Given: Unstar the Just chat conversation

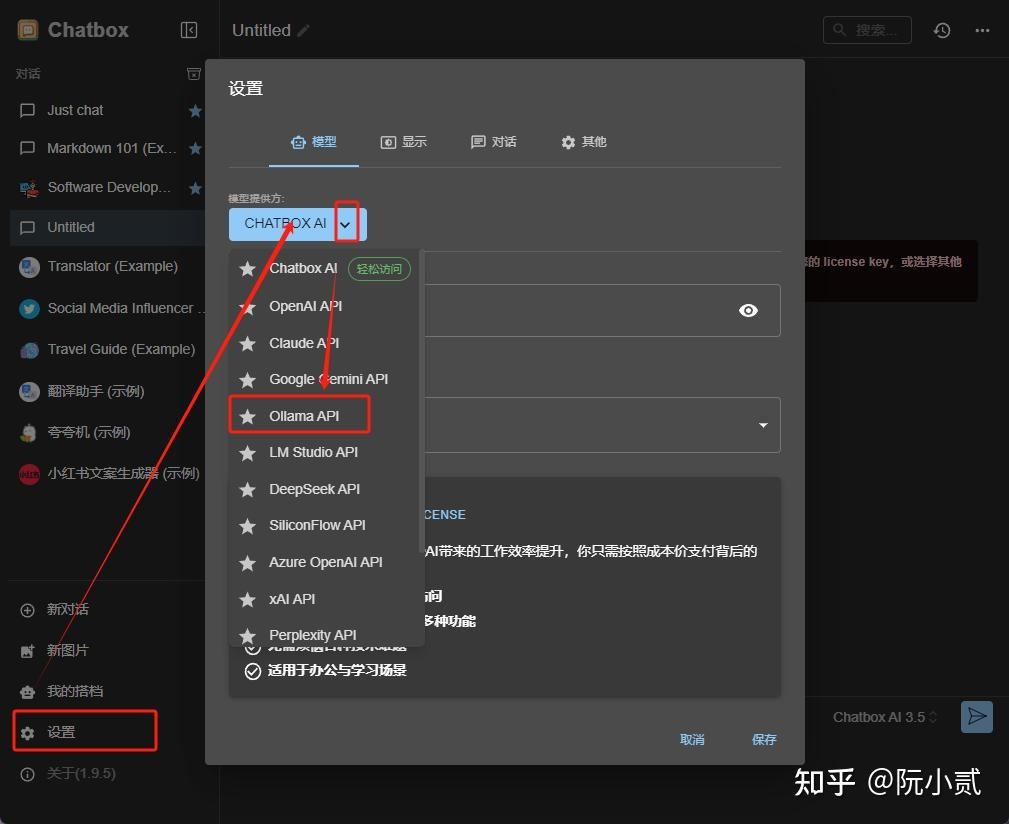Looking at the screenshot, I should click(195, 111).
